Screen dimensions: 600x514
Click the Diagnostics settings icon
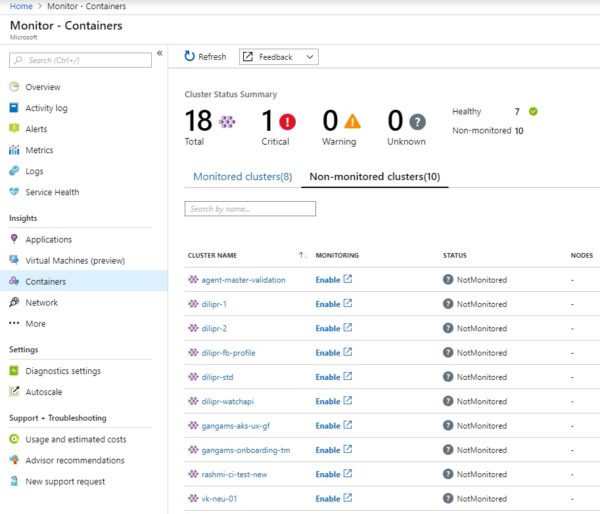pyautogui.click(x=14, y=370)
